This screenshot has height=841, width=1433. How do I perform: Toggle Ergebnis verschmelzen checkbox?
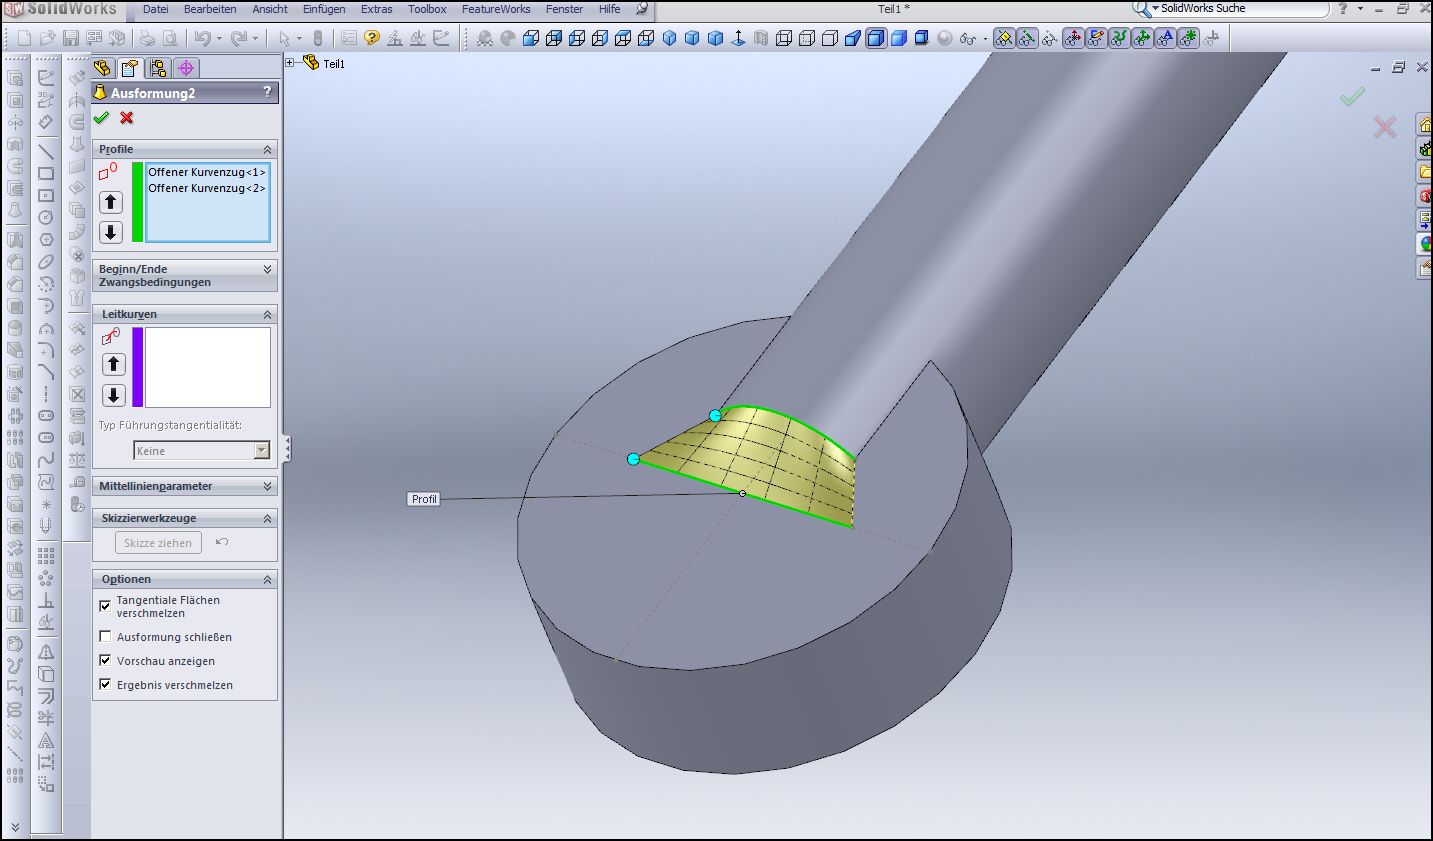click(x=105, y=685)
